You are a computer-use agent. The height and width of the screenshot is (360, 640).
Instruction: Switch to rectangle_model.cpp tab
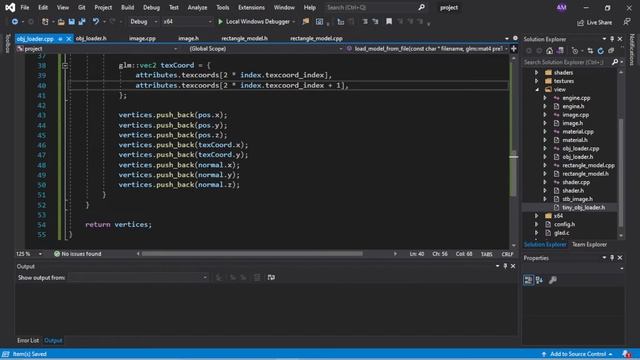tap(316, 38)
